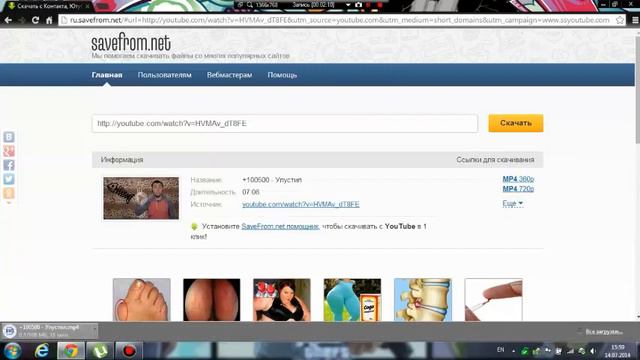Image resolution: width=640 pixels, height=360 pixels.
Task: Open the downloaded +100500 mp4 item
Action: point(46,331)
